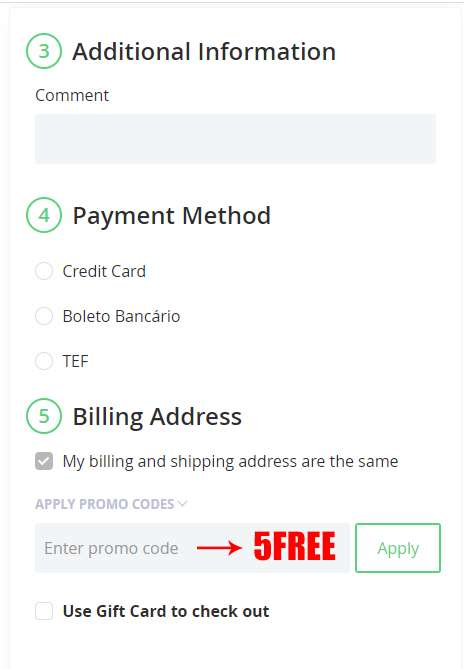Click the Payment Method heading

(171, 215)
